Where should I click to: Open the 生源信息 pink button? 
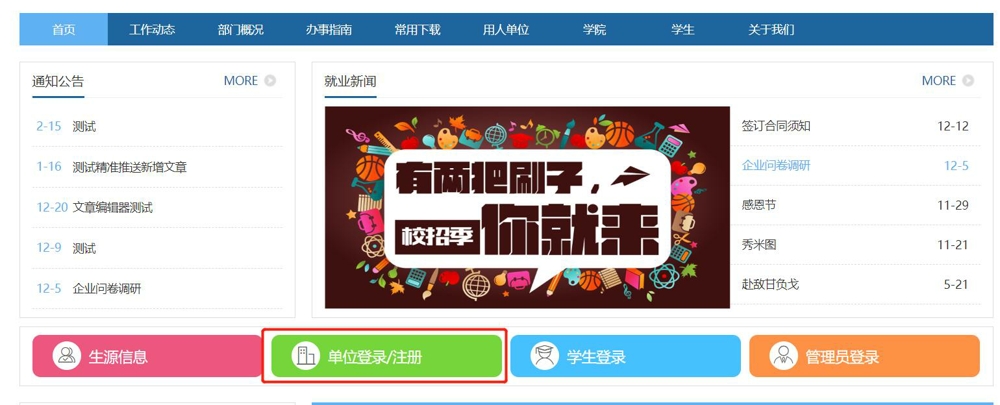(147, 356)
